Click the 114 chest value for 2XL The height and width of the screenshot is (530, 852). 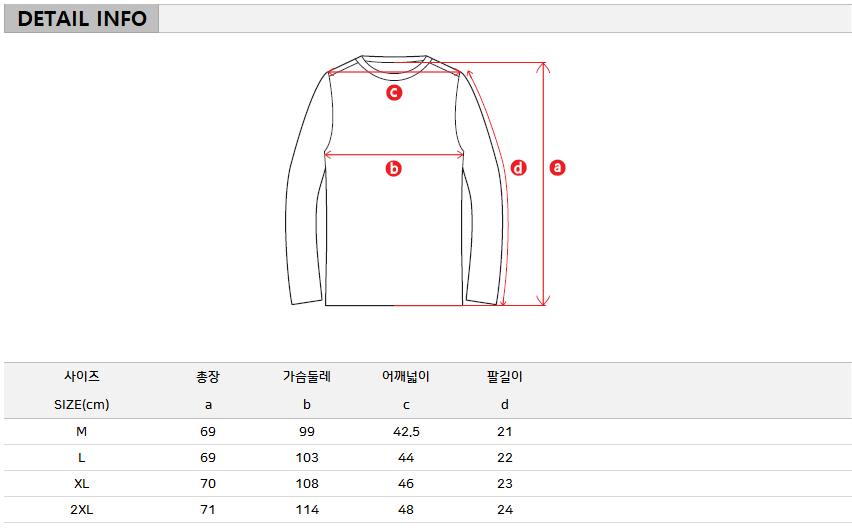pyautogui.click(x=307, y=510)
